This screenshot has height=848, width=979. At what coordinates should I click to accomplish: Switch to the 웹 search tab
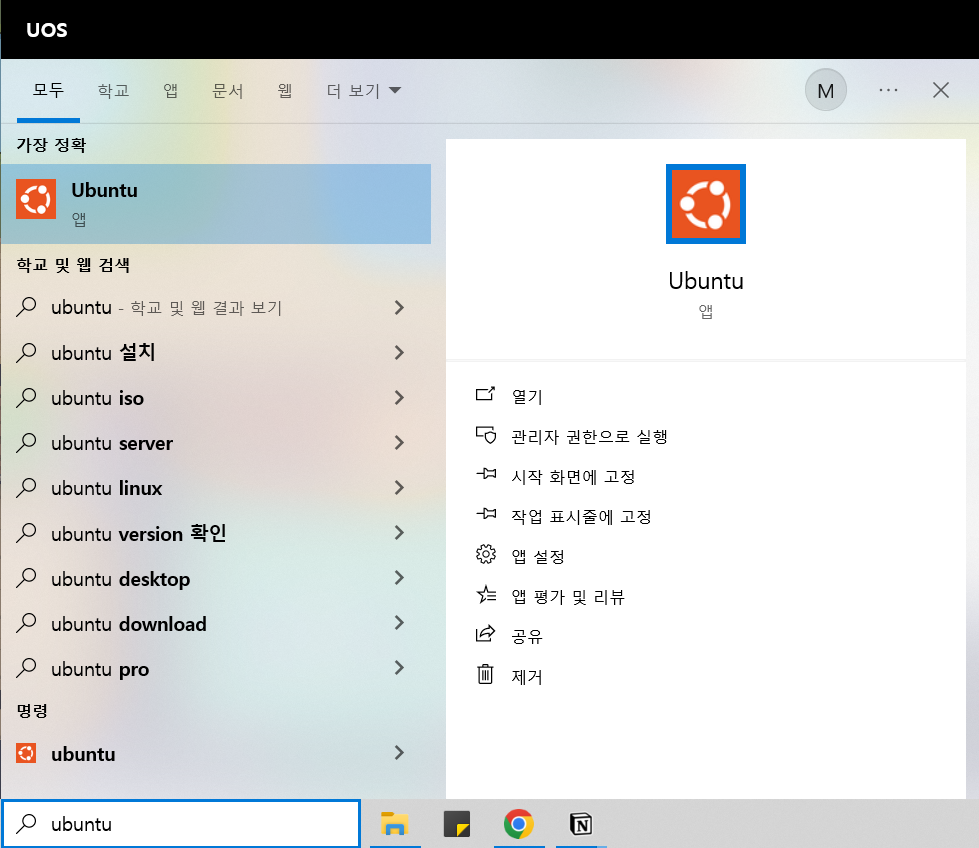[285, 91]
